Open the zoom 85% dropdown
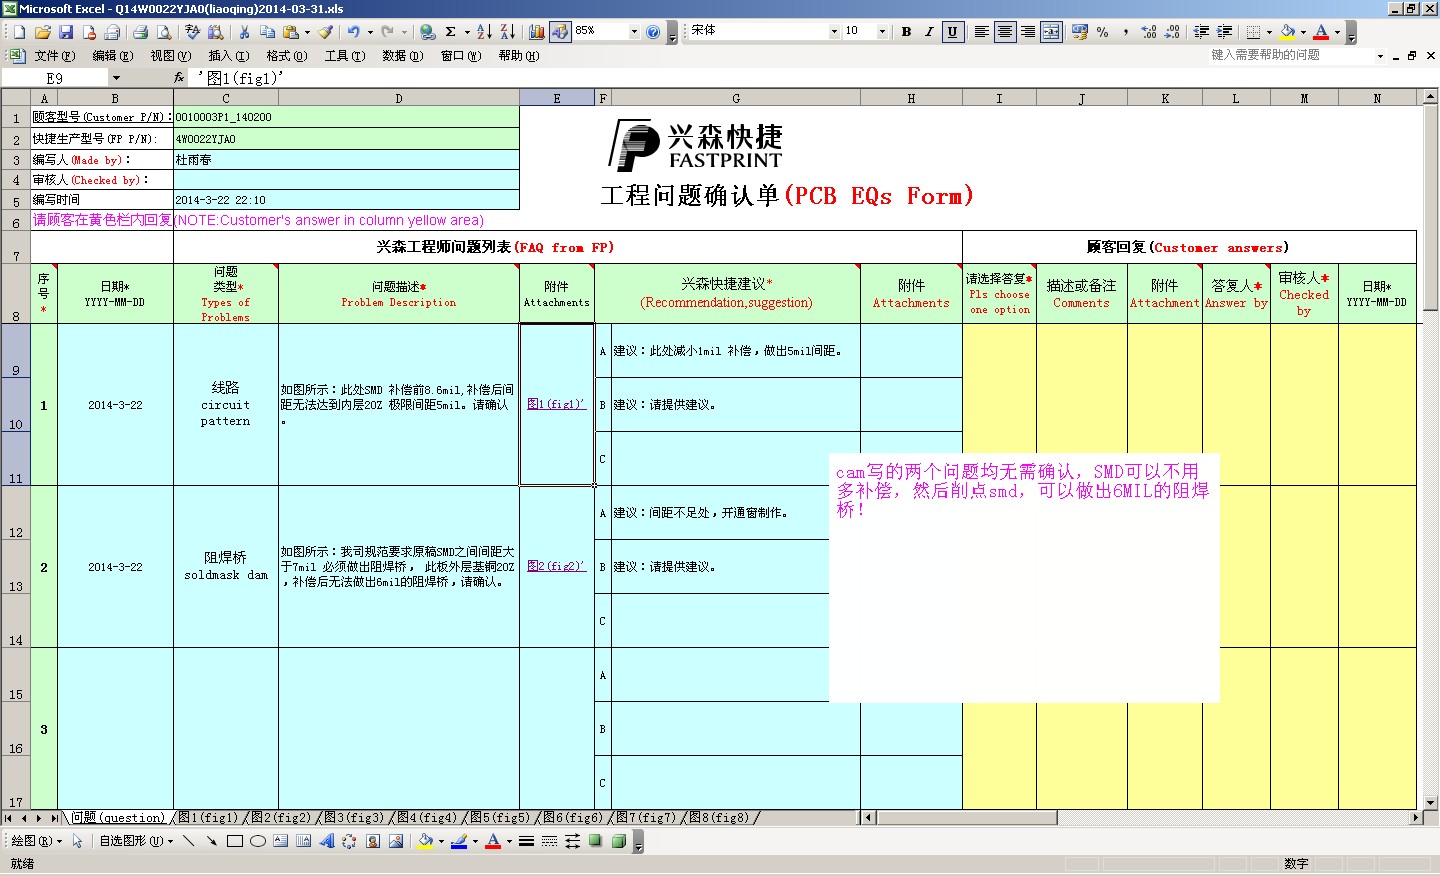The width and height of the screenshot is (1440, 876). click(634, 32)
